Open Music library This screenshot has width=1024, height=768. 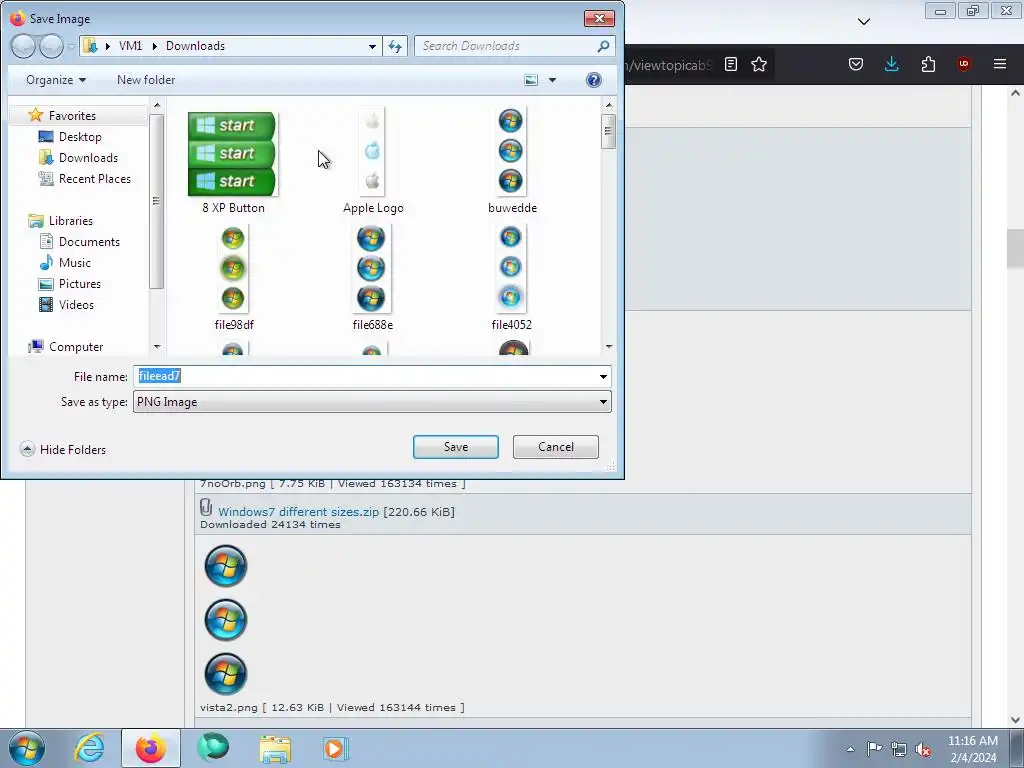click(74, 263)
